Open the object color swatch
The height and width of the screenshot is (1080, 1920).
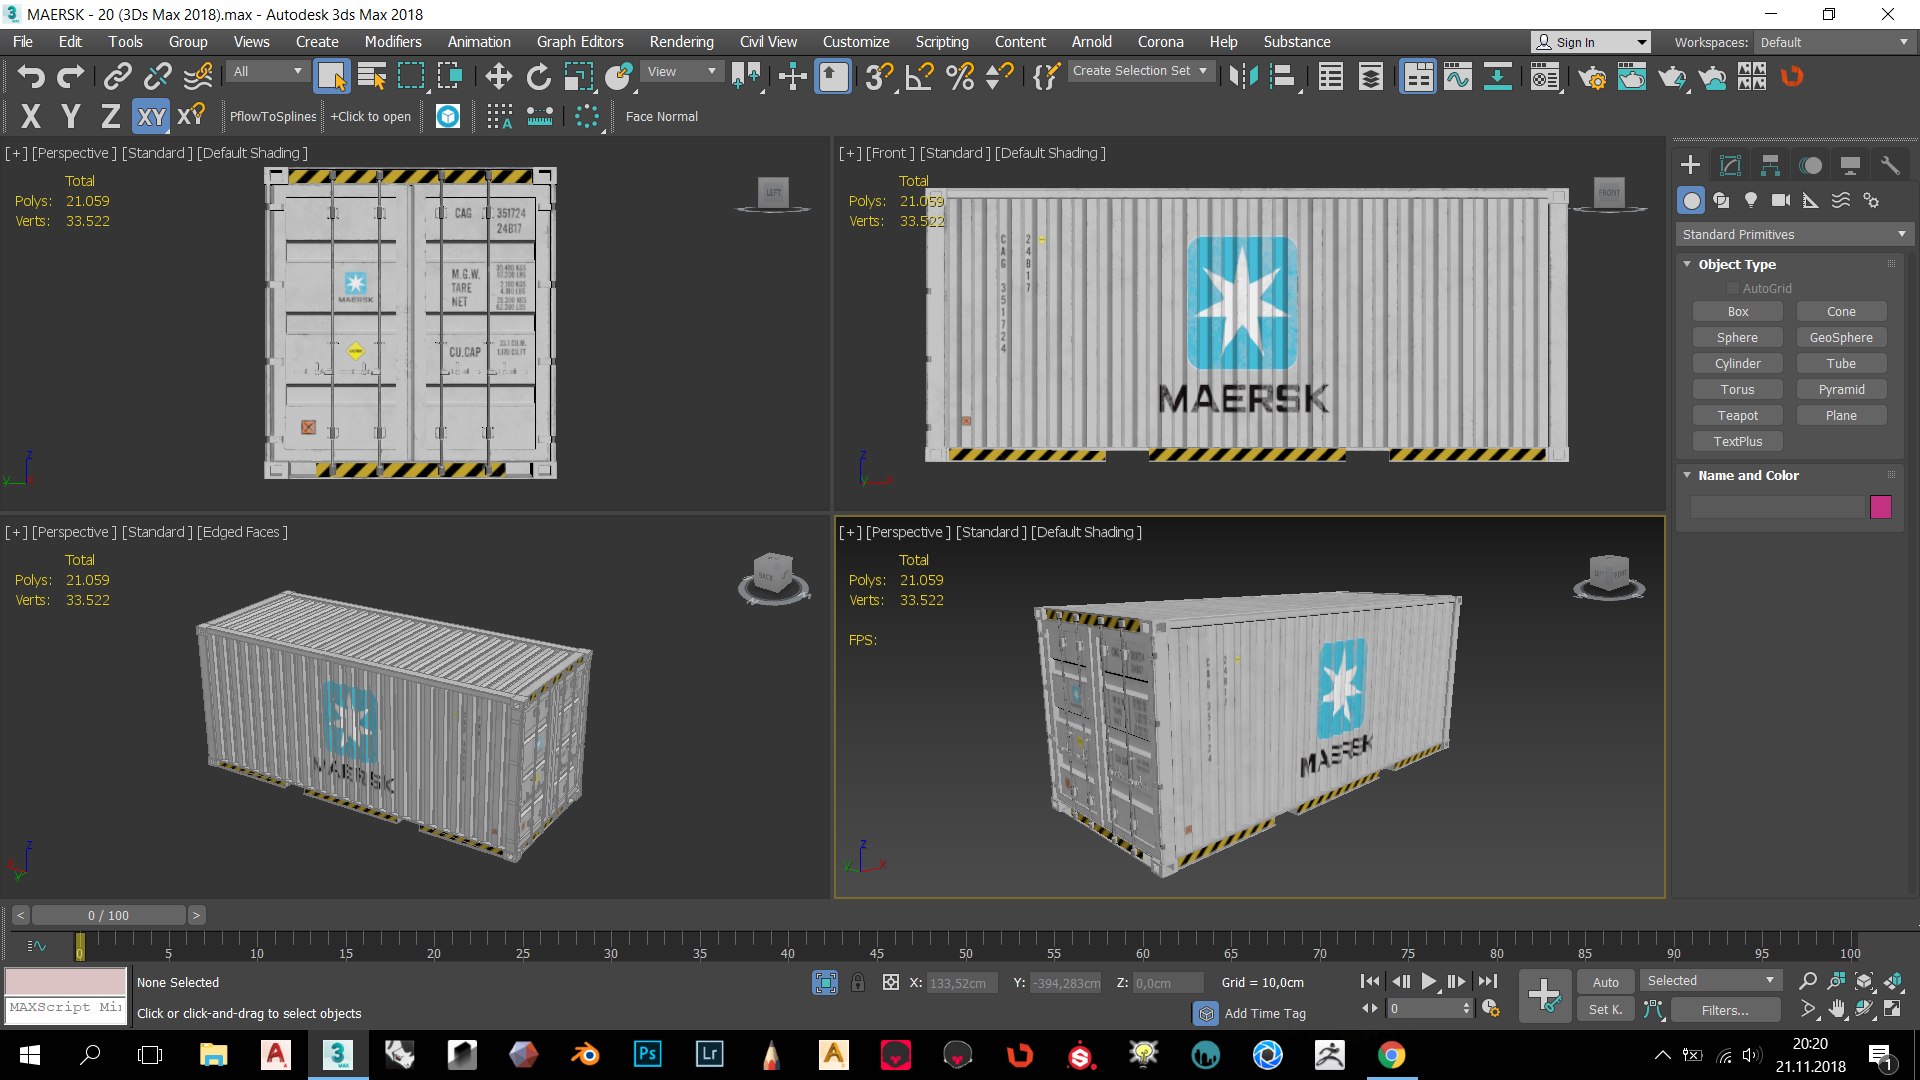pyautogui.click(x=1880, y=507)
